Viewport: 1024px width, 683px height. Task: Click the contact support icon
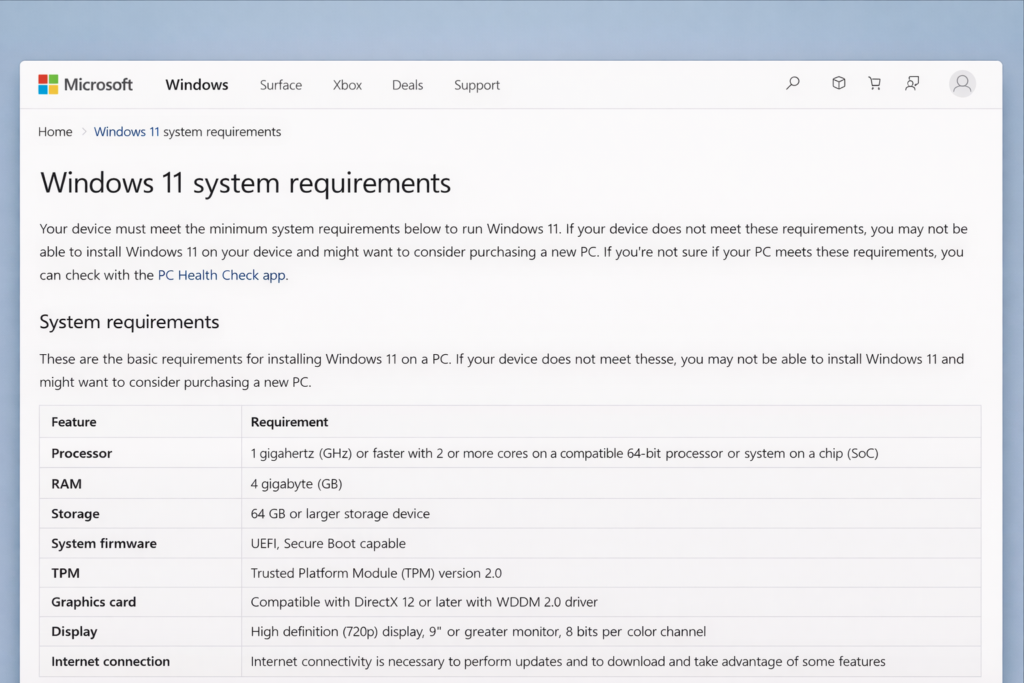coord(912,83)
